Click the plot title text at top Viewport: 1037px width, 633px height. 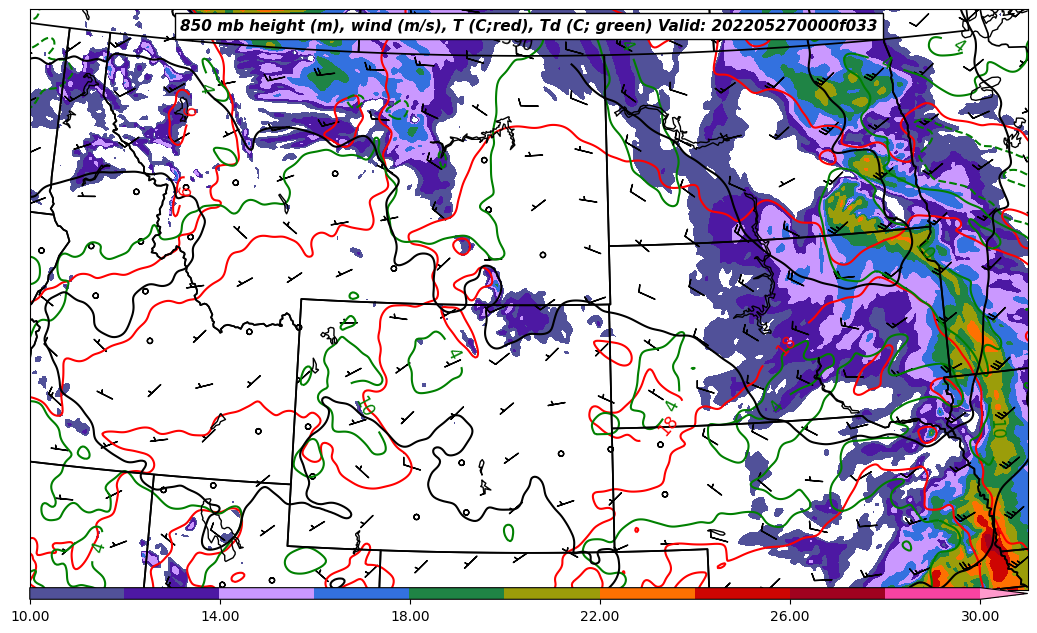point(528,26)
